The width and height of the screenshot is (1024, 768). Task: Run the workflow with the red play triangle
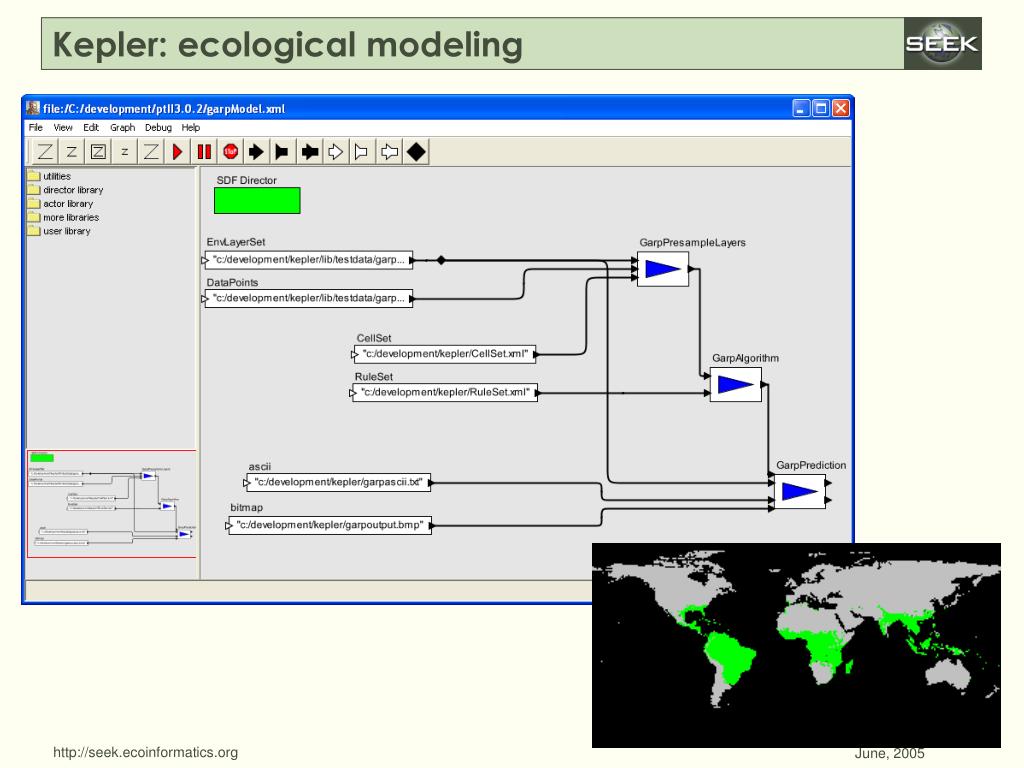177,152
